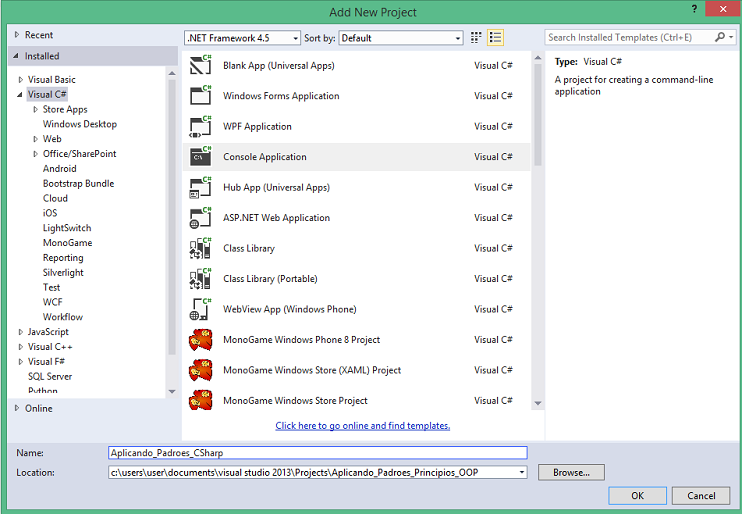Expand the Recent section
Screen dimensions: 742x514
17,35
